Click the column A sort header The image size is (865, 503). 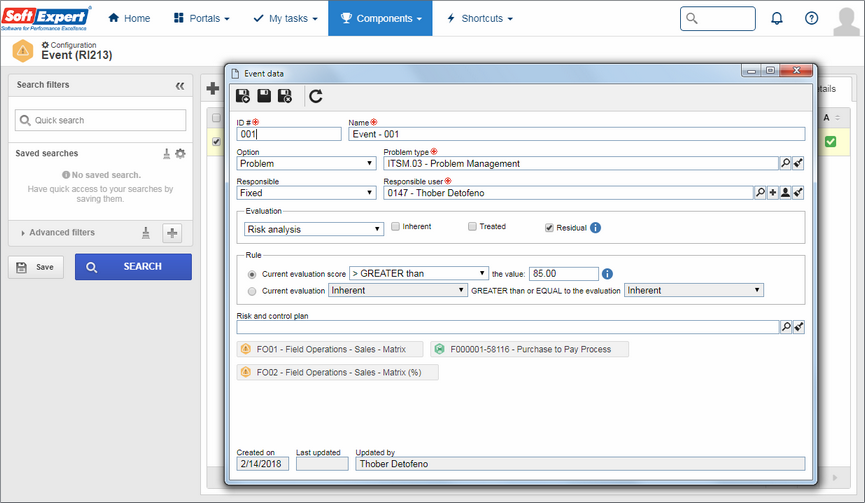(831, 117)
